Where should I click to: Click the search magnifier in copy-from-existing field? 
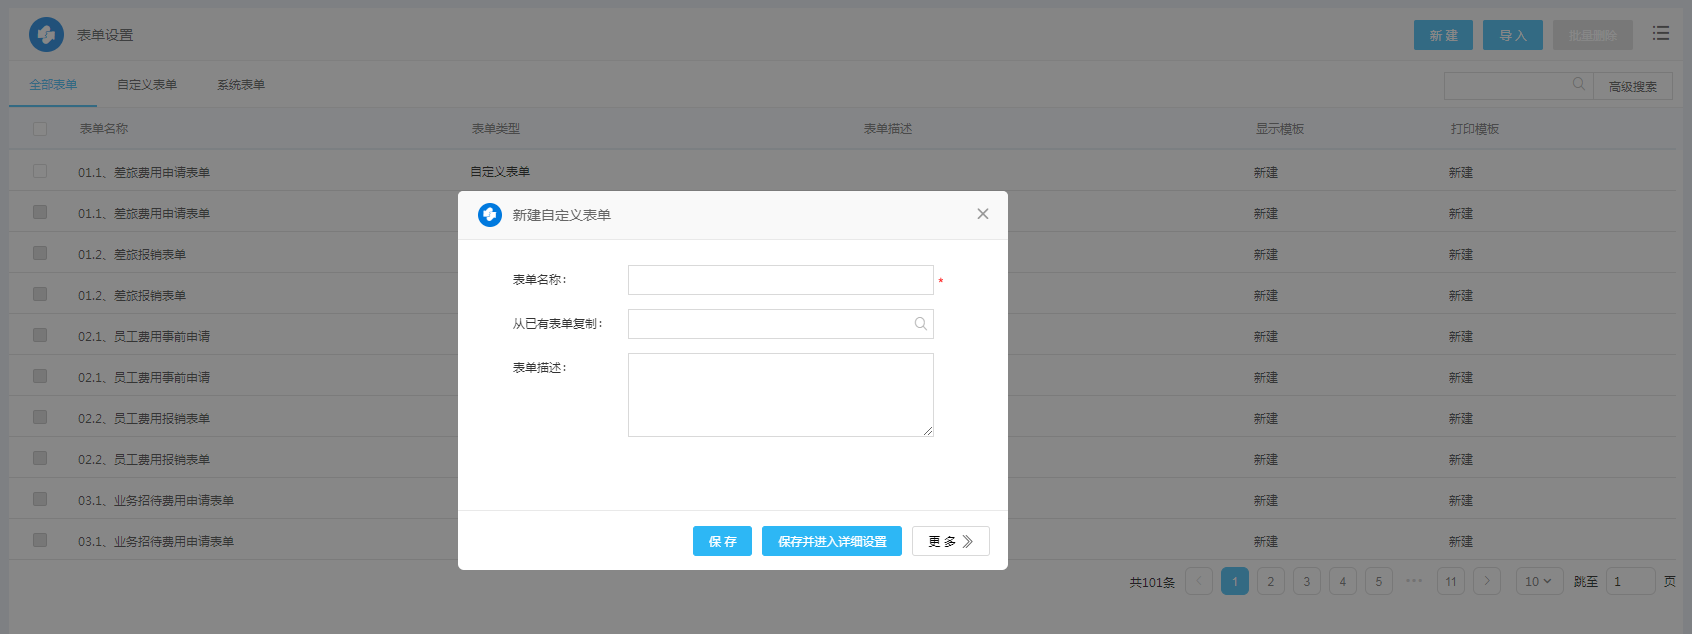click(920, 324)
